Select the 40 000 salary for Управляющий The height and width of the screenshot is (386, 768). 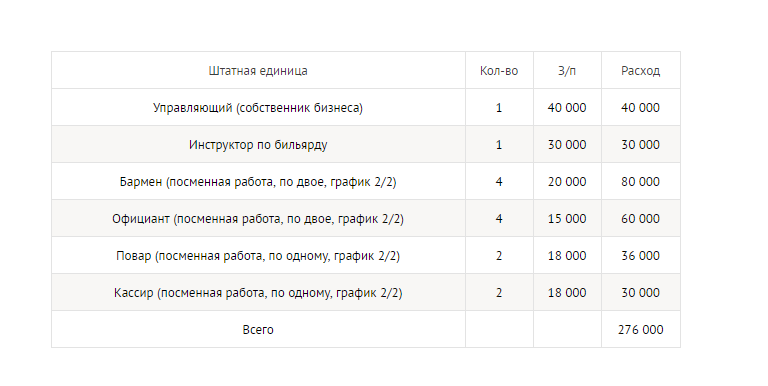(x=567, y=107)
